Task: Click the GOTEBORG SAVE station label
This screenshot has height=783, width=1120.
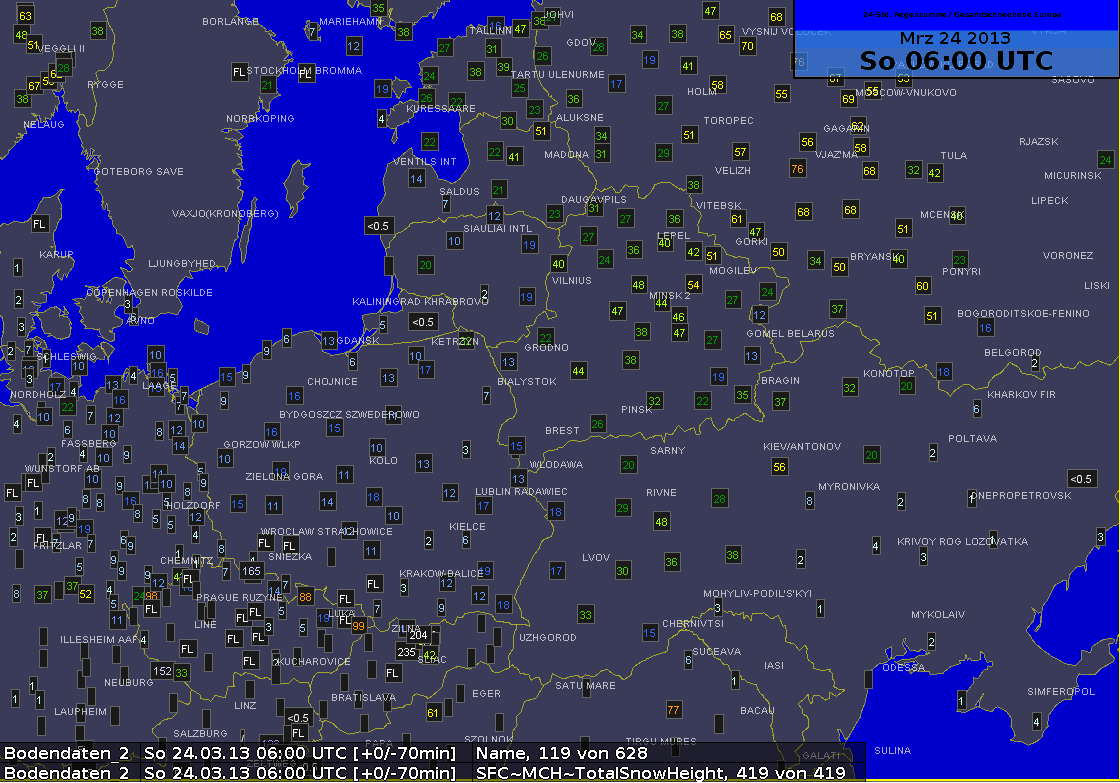Action: [139, 172]
